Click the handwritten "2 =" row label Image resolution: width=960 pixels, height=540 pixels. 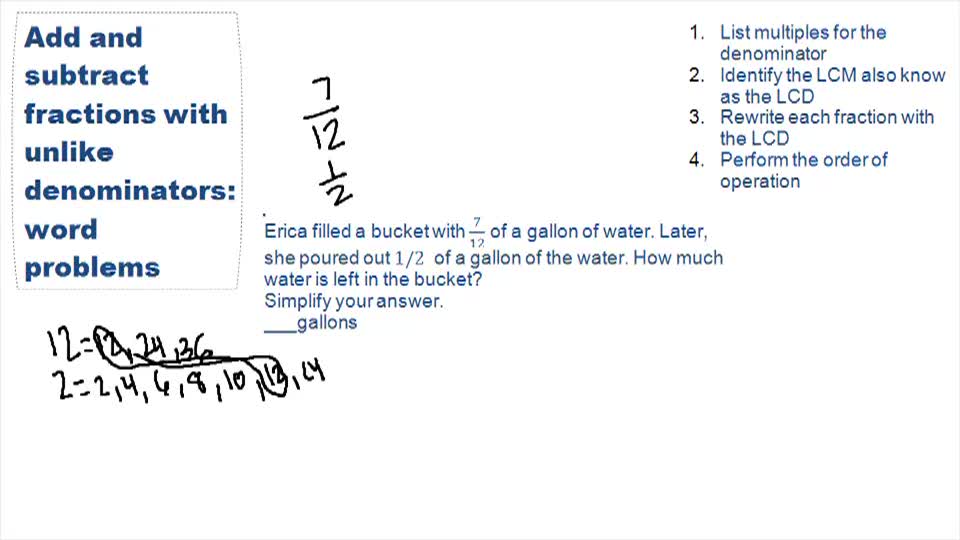coord(71,385)
